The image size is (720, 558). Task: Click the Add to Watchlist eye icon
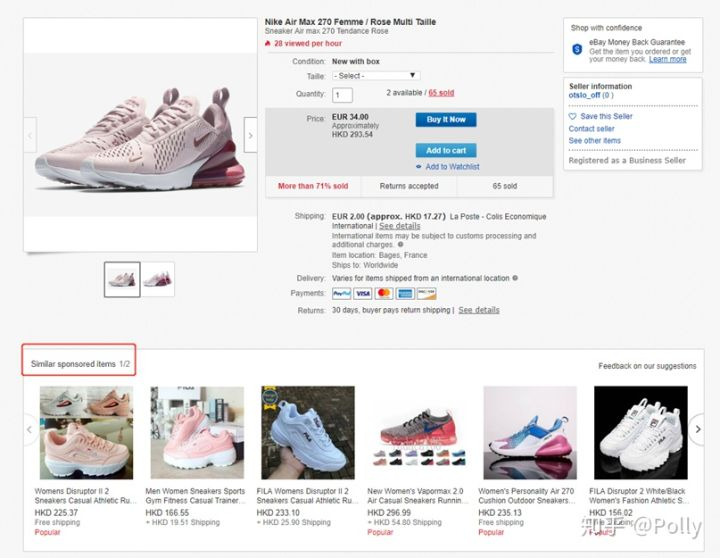click(x=420, y=167)
